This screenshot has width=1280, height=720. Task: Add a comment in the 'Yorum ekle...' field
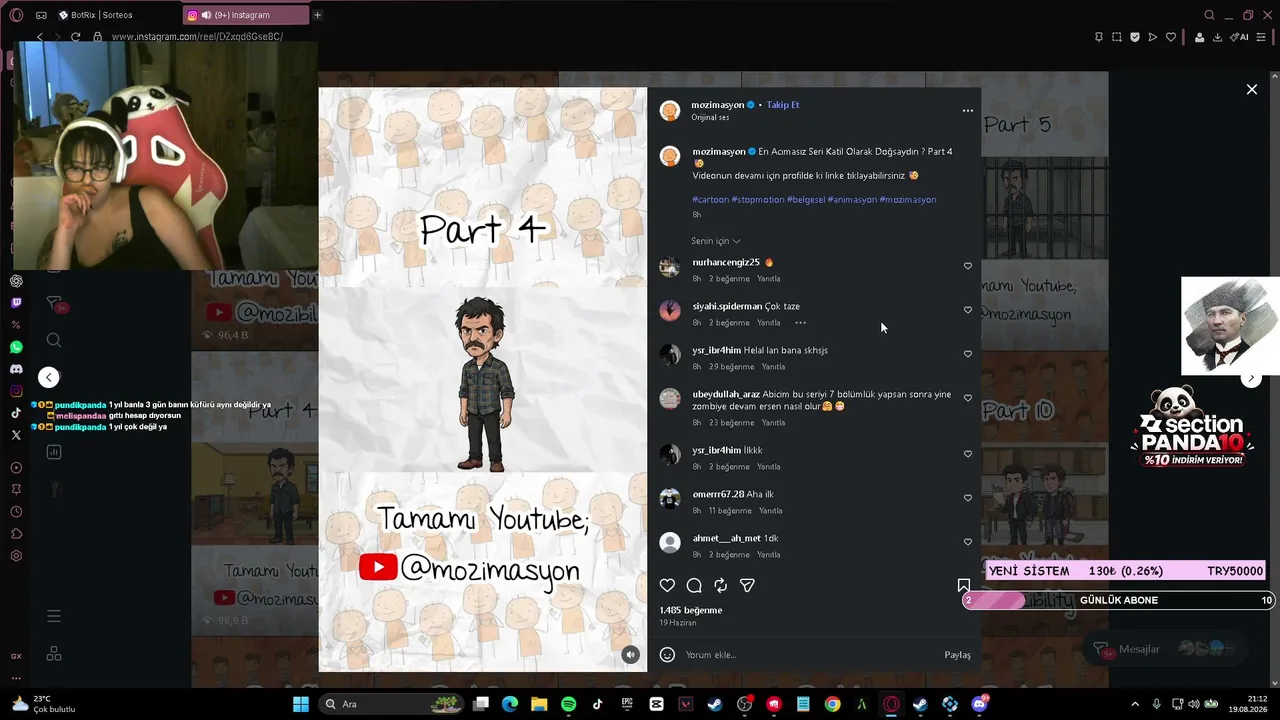point(808,655)
